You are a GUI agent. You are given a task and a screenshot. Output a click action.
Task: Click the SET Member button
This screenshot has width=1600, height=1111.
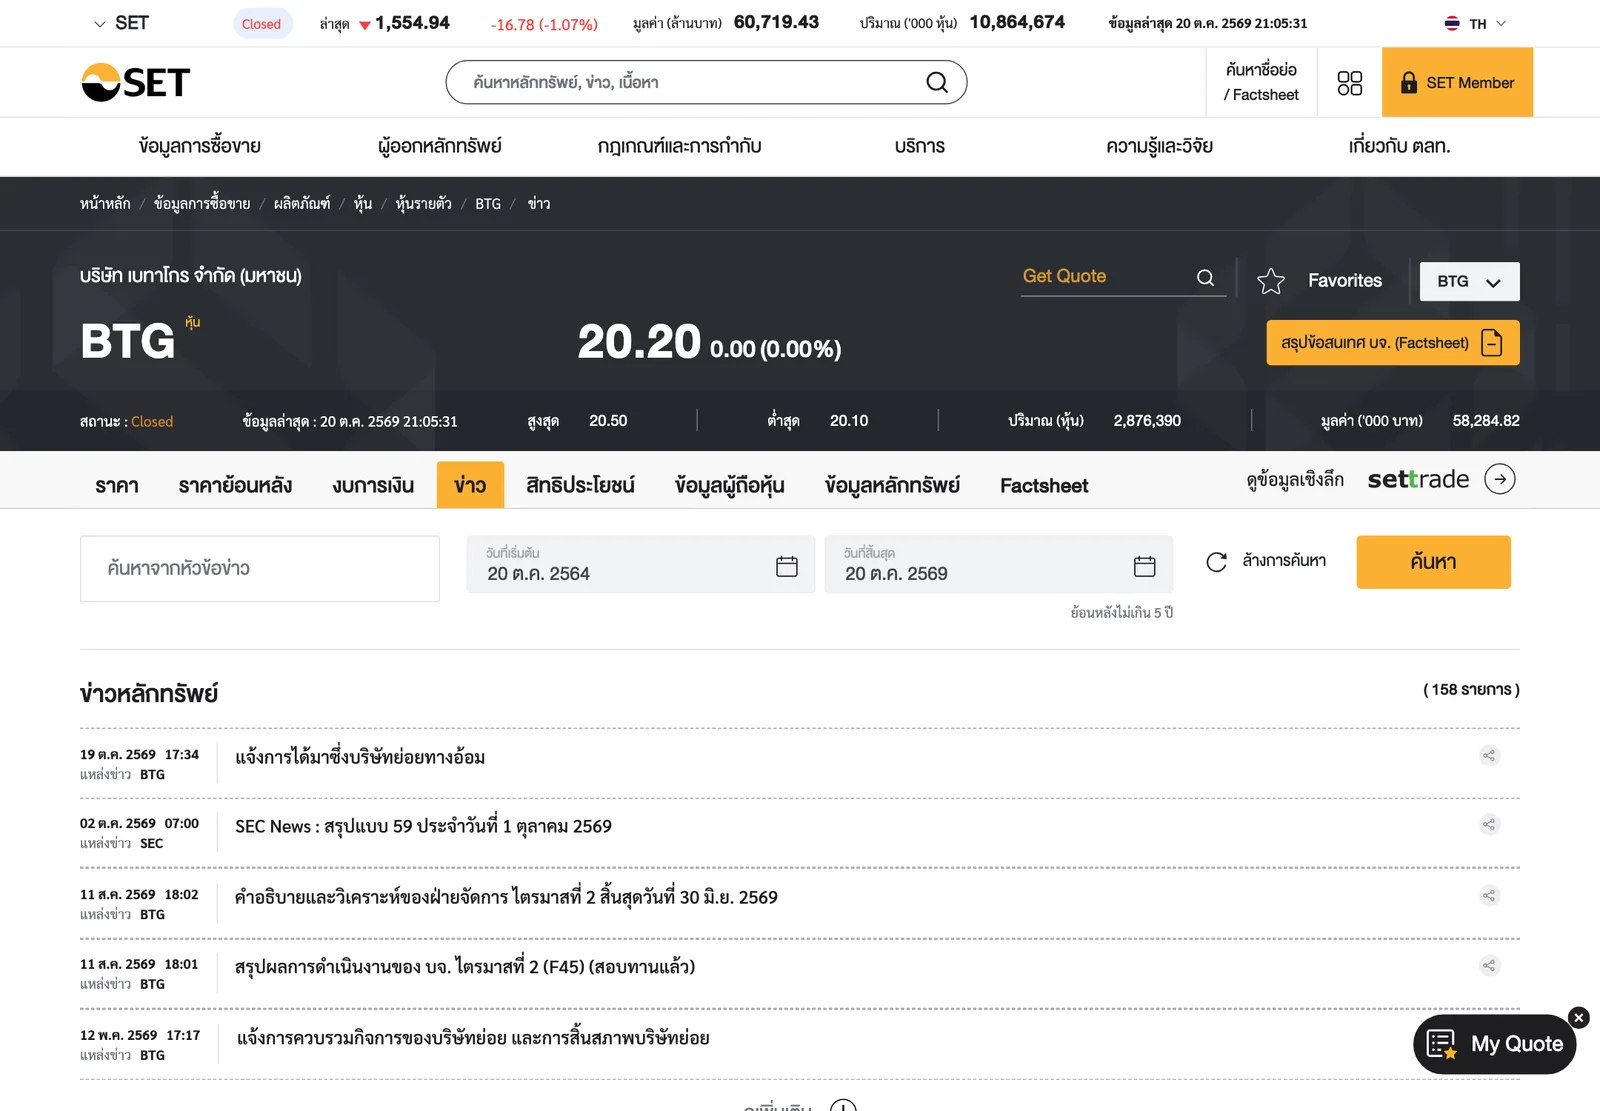coord(1457,83)
